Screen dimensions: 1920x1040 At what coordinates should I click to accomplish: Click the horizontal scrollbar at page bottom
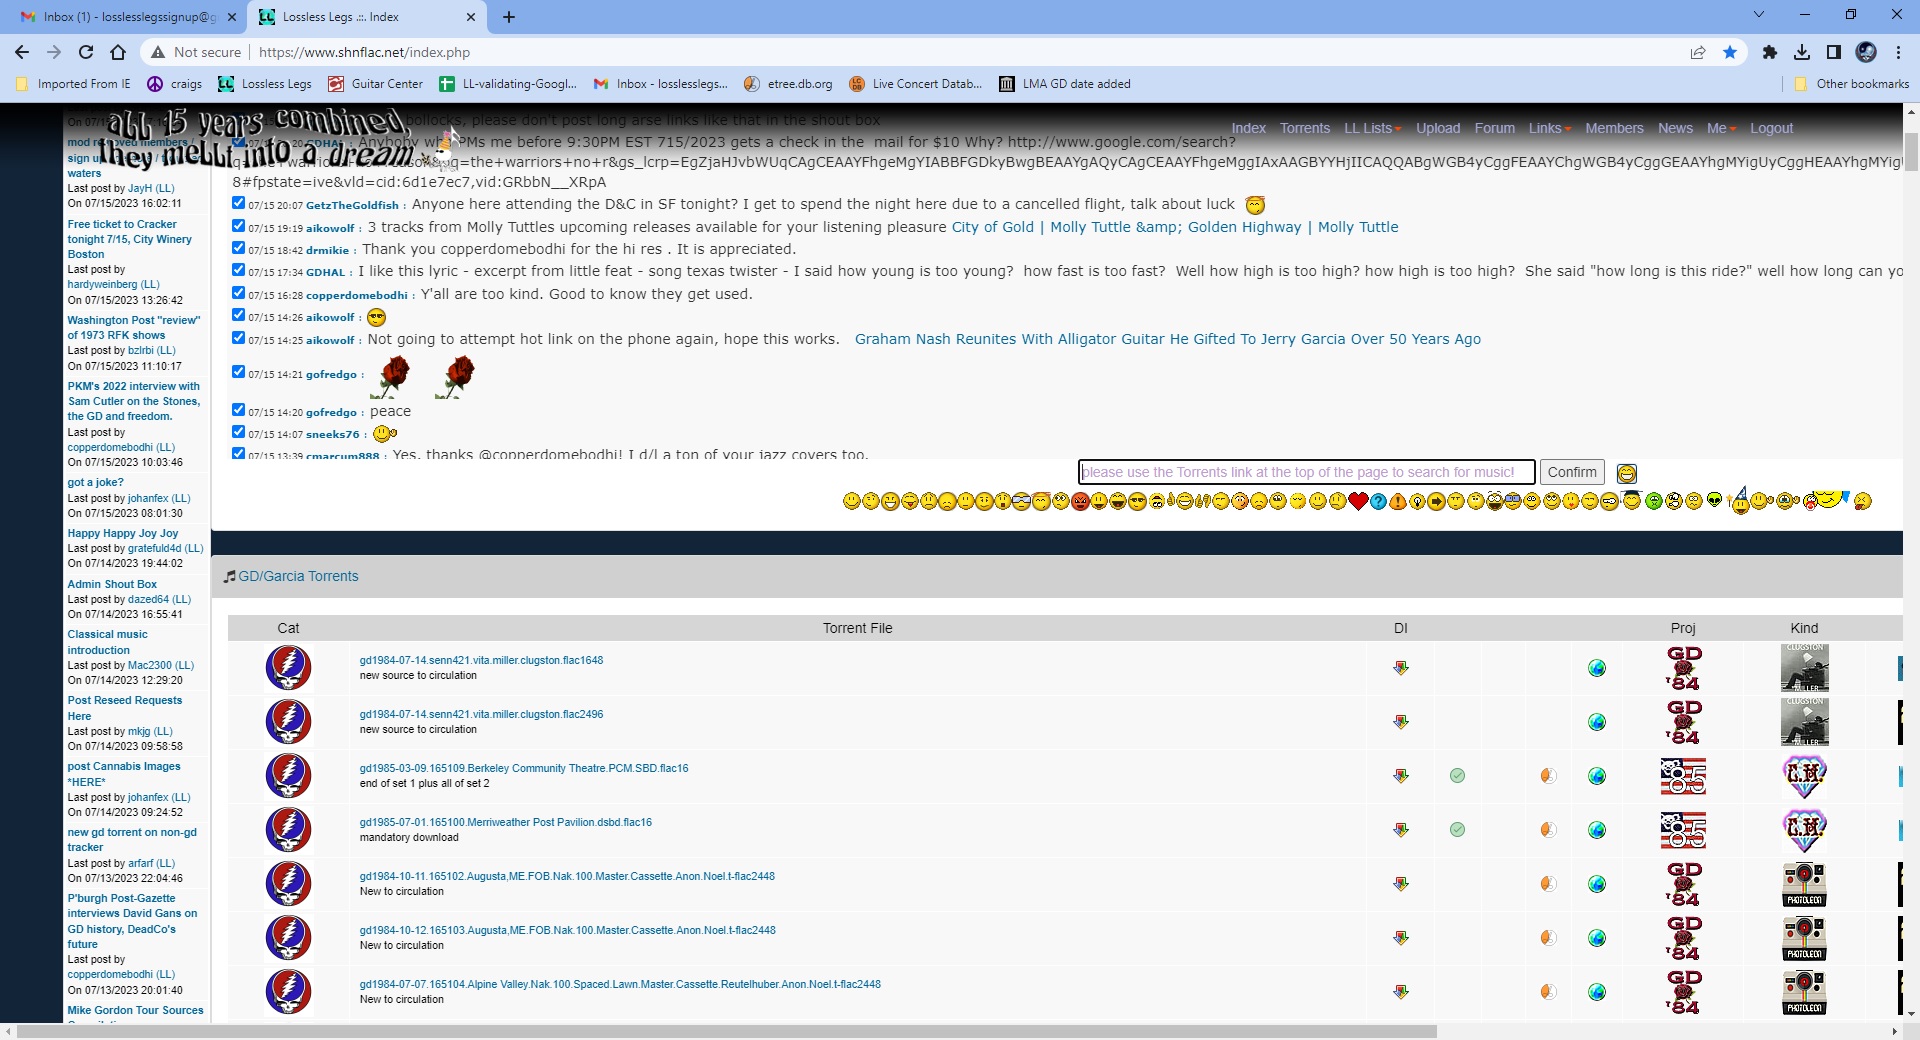(726, 1031)
